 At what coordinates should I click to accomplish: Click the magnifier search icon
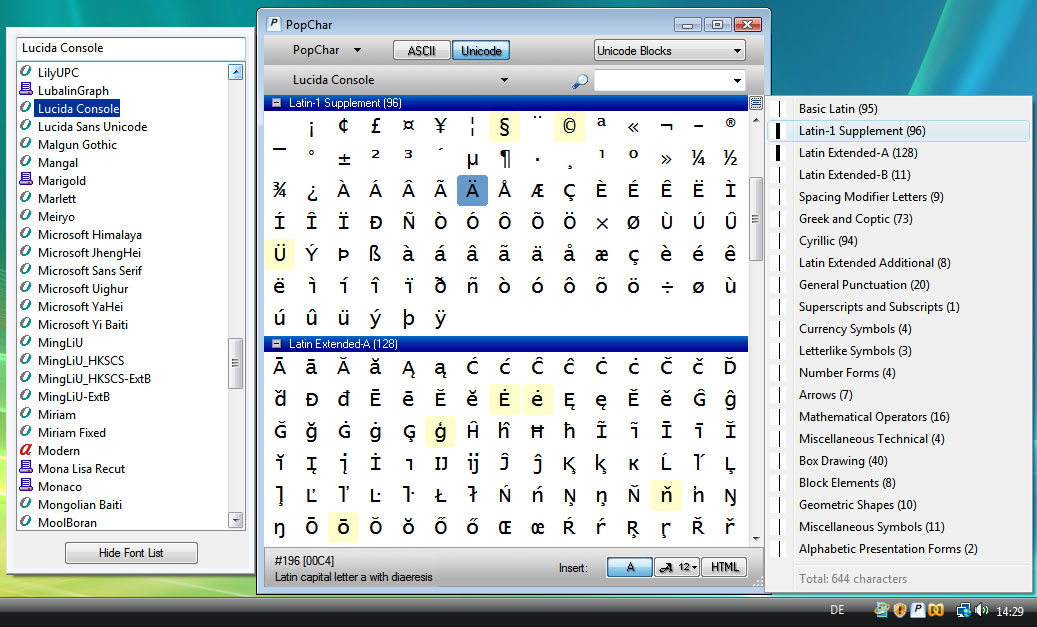[579, 81]
